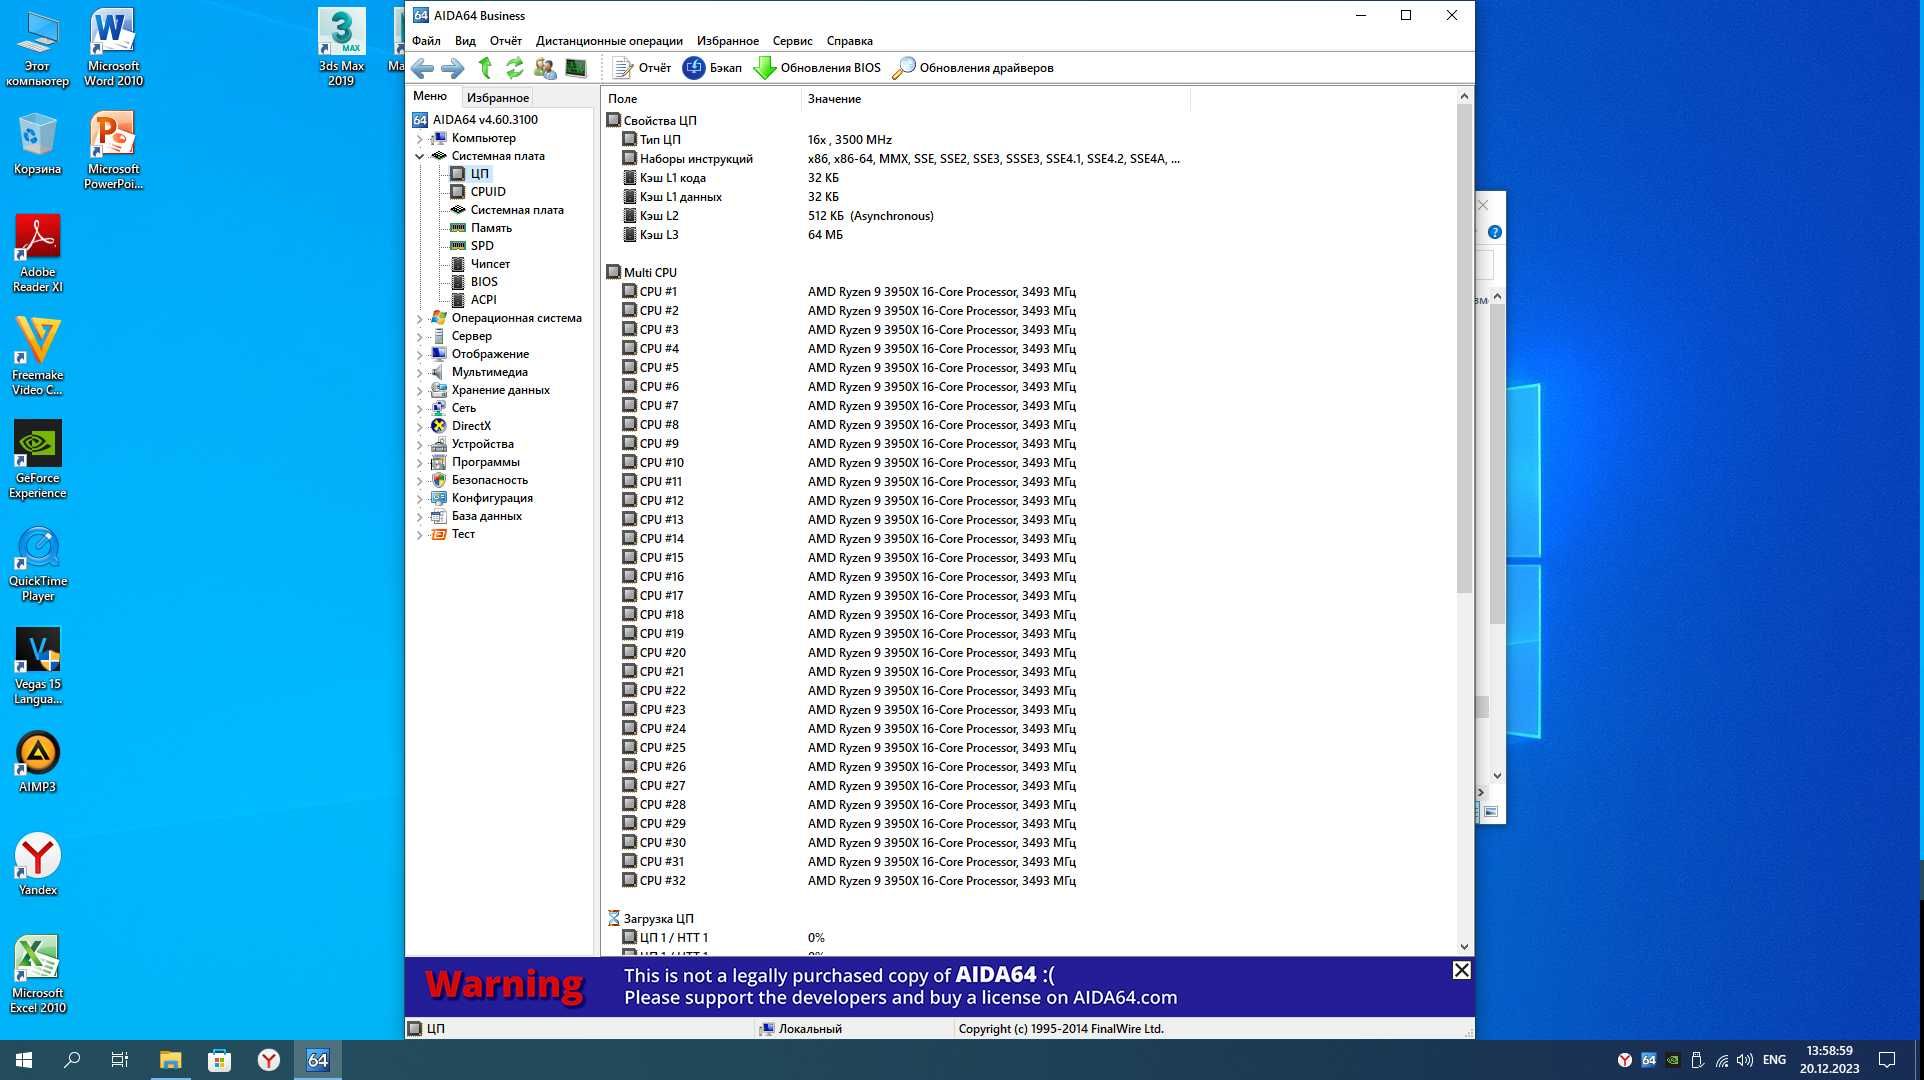The width and height of the screenshot is (1924, 1080).
Task: Click the details list scroll-down arrow
Action: (1464, 947)
